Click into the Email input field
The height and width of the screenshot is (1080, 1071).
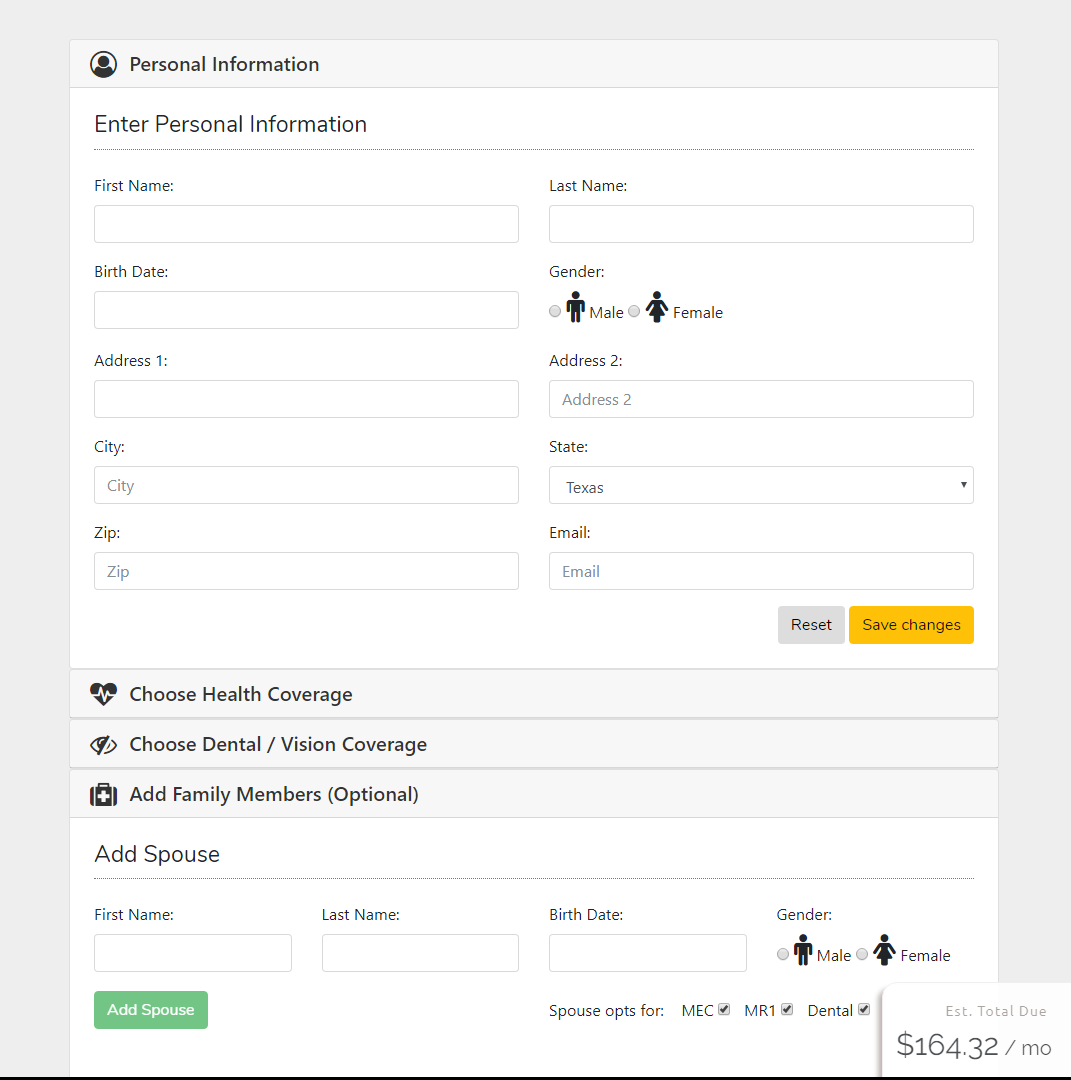click(760, 572)
